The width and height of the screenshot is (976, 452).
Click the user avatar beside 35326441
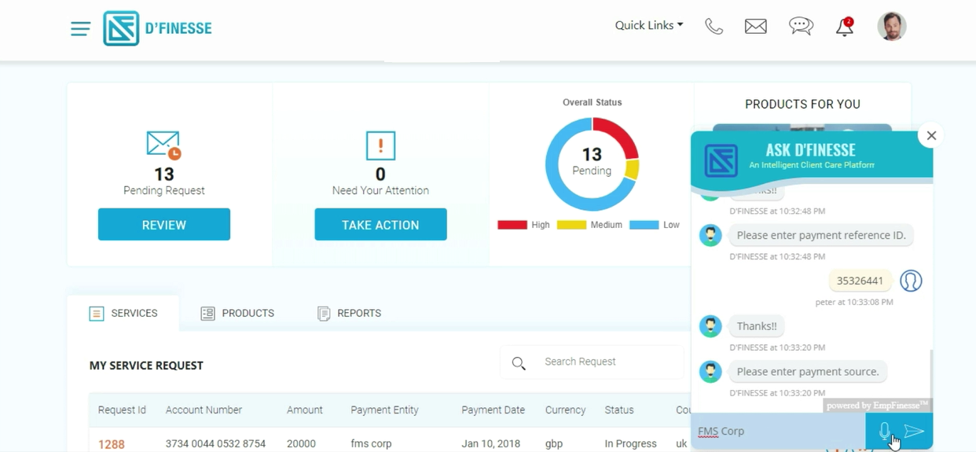click(x=911, y=281)
